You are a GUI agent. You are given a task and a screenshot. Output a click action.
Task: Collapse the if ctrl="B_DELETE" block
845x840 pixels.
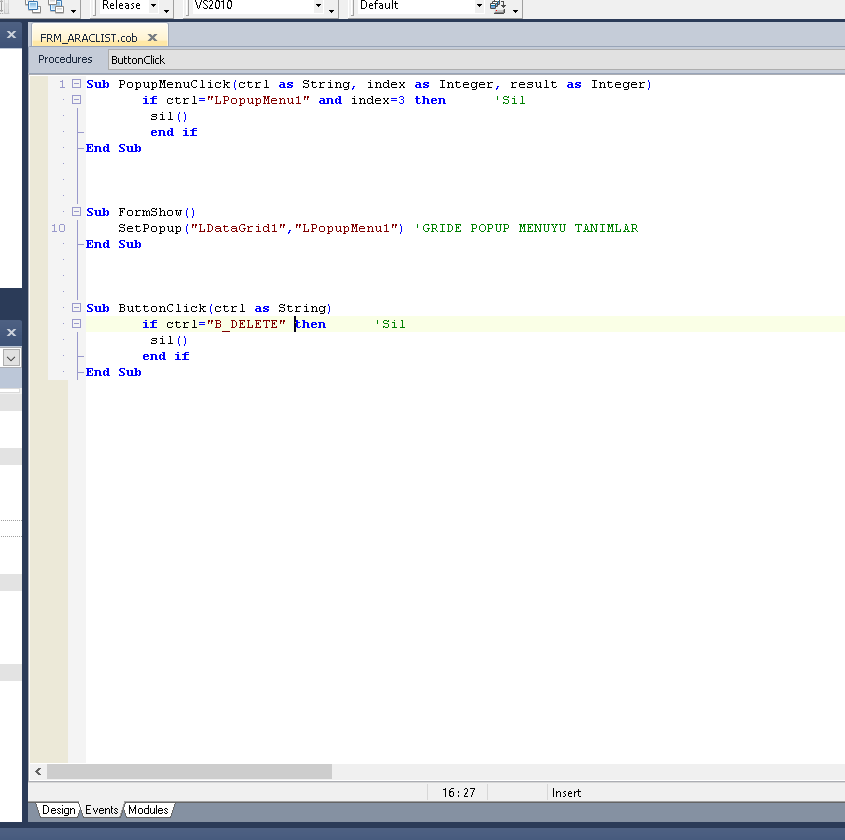76,324
